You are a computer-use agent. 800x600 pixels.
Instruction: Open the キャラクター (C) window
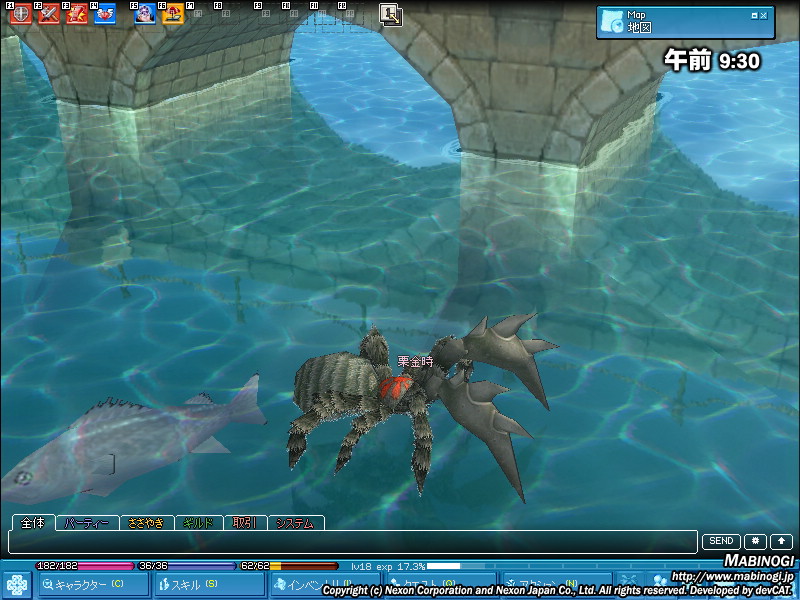[x=93, y=585]
